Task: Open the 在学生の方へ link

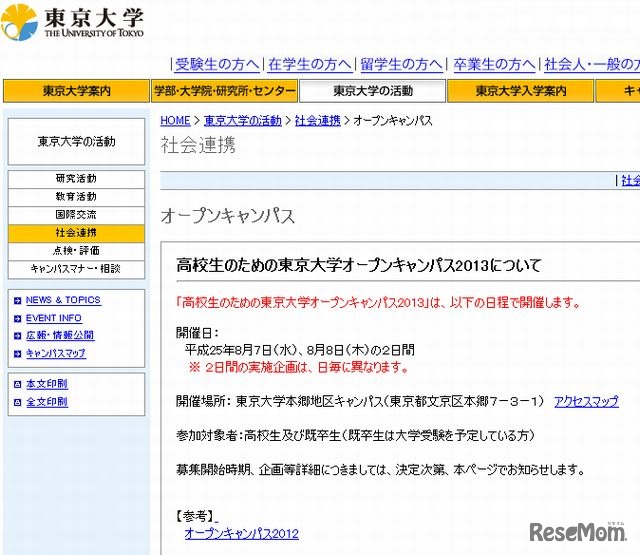Action: point(310,64)
